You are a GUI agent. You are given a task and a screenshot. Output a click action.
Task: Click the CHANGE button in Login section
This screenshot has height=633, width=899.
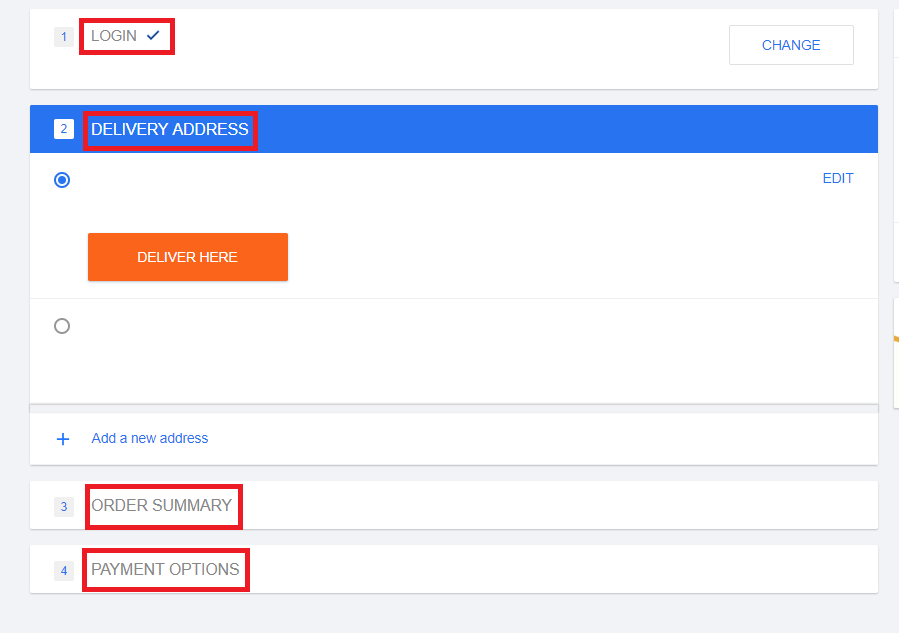(x=791, y=45)
